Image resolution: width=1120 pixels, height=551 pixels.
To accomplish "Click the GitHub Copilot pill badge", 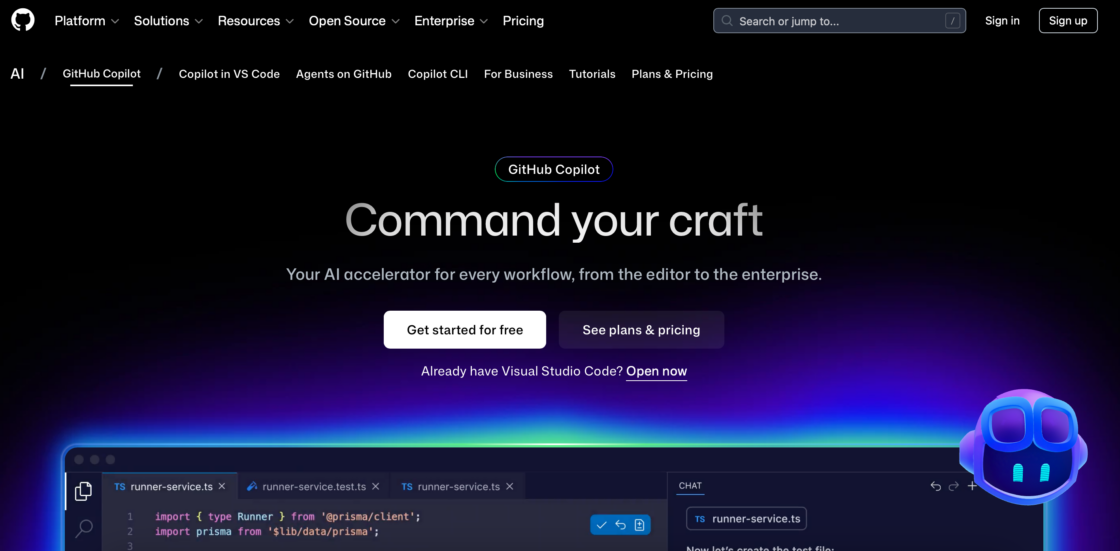I will click(554, 169).
